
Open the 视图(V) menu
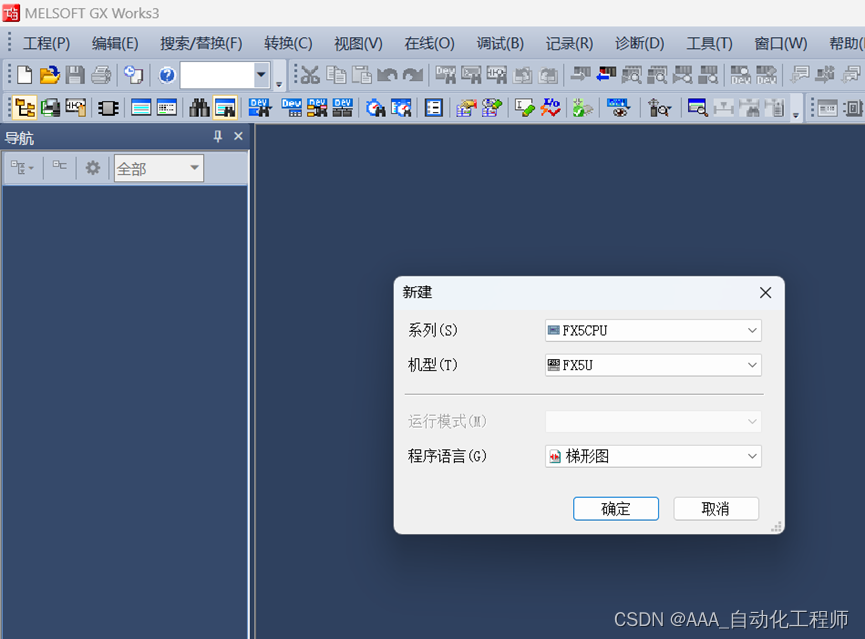[x=358, y=43]
